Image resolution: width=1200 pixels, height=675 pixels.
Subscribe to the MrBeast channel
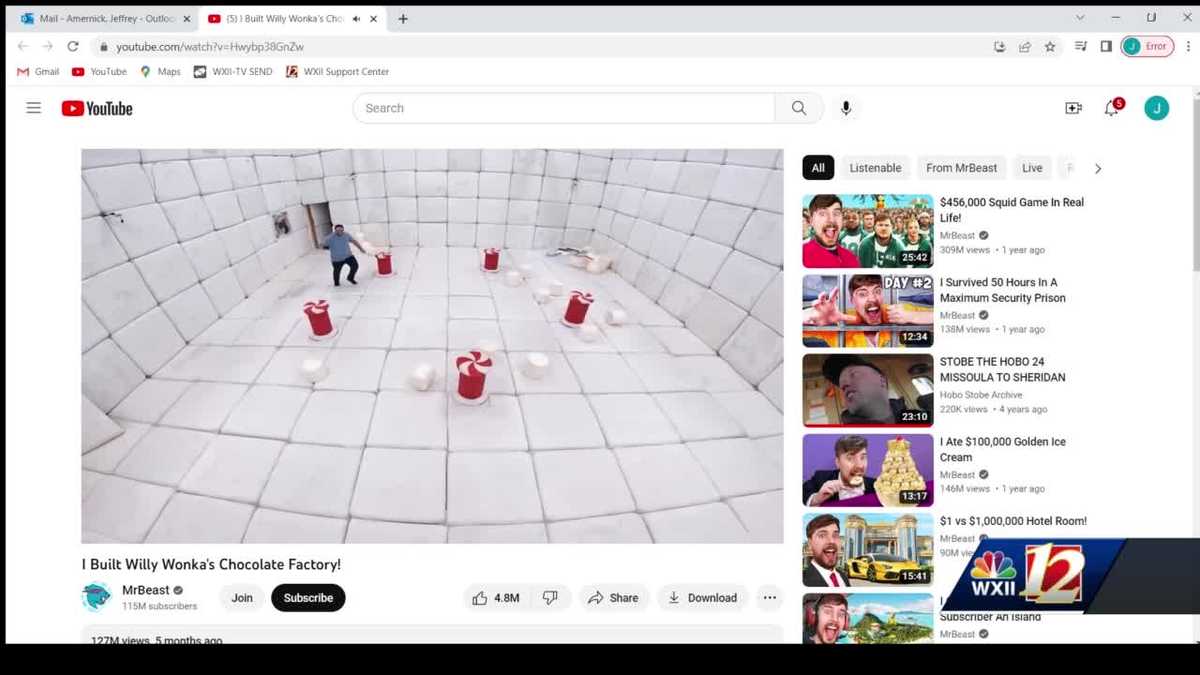tap(308, 597)
